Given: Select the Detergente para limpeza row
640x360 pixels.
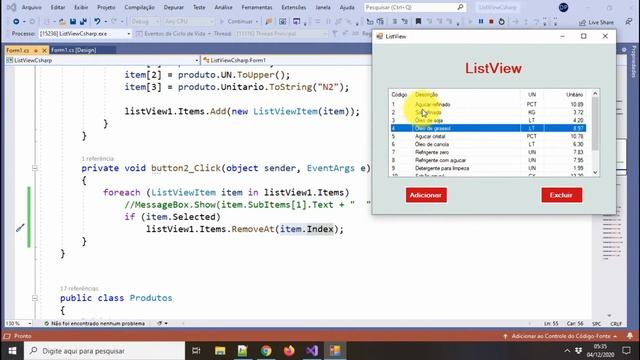Looking at the screenshot, I should click(x=488, y=168).
